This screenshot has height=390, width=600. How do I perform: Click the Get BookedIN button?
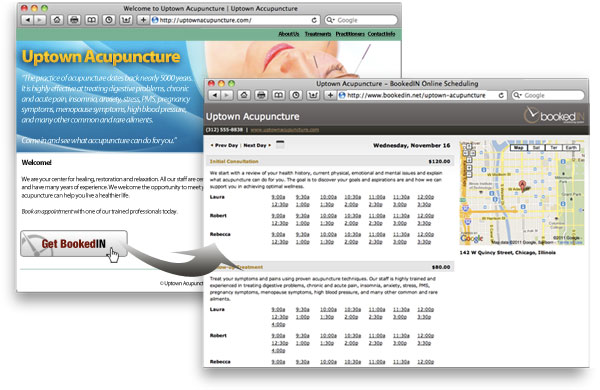click(74, 244)
